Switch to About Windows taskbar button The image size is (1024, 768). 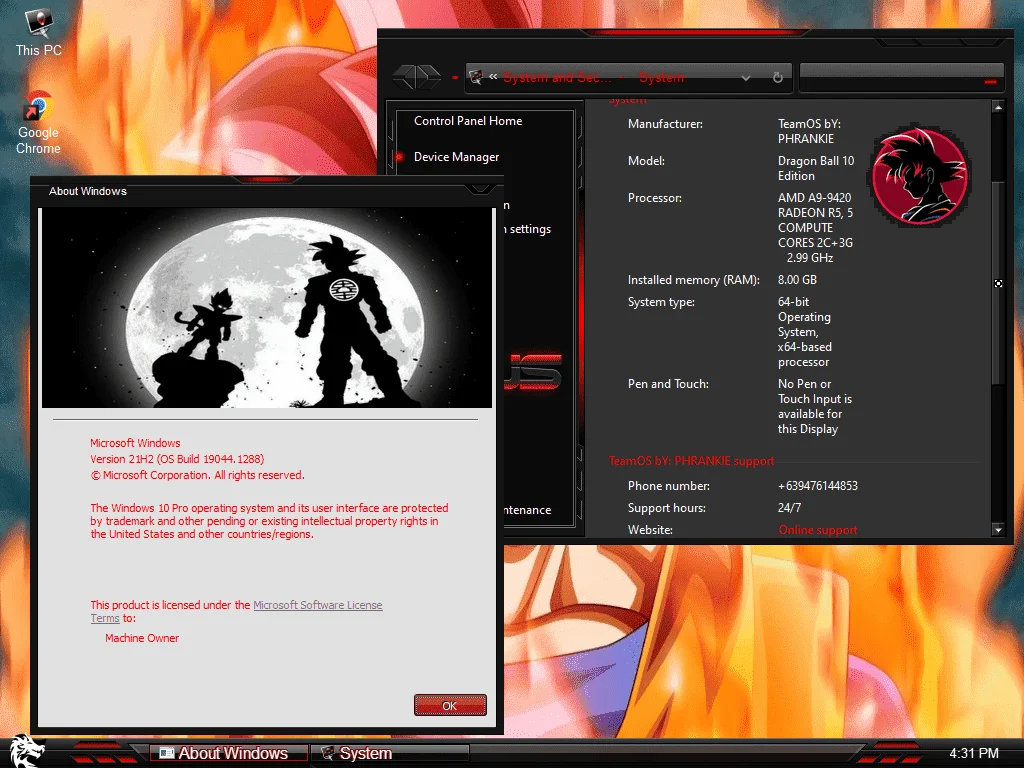point(229,753)
